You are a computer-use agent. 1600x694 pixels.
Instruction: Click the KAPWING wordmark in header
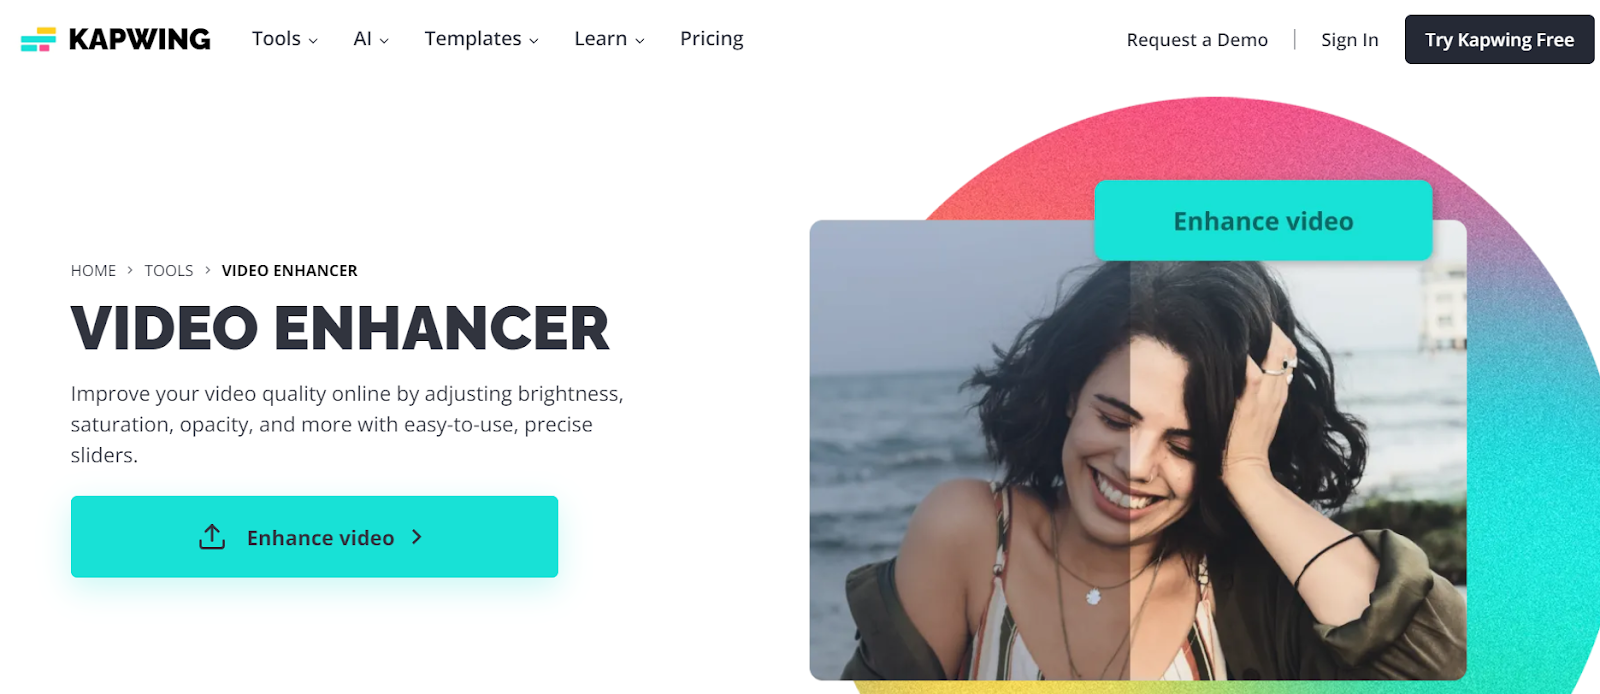tap(139, 39)
